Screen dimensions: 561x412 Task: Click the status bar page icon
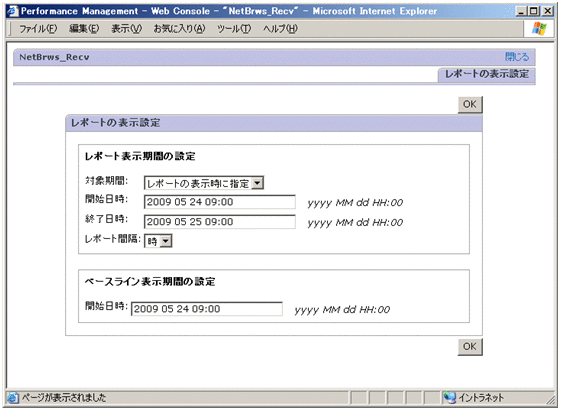pyautogui.click(x=13, y=397)
